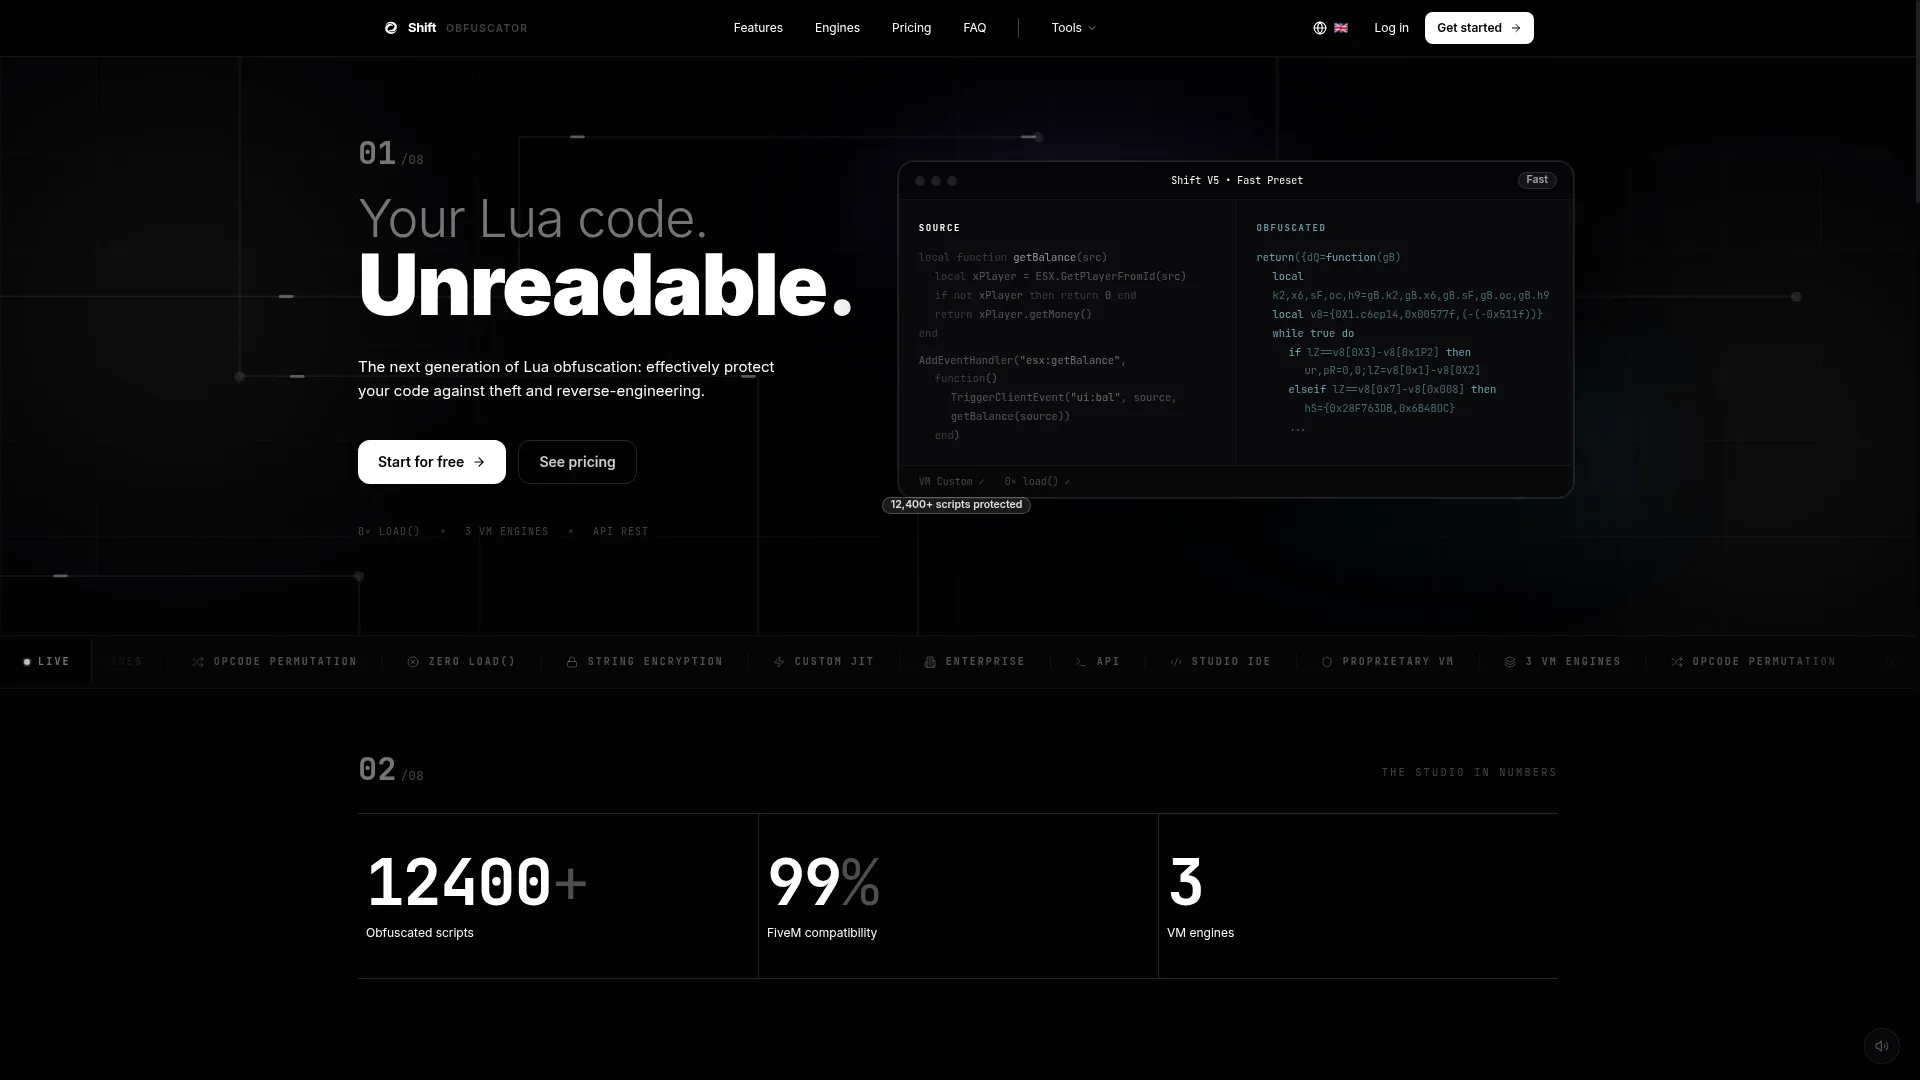The width and height of the screenshot is (1920, 1080).
Task: Click the 'ENTERPRISE' ticker text
Action: (985, 662)
